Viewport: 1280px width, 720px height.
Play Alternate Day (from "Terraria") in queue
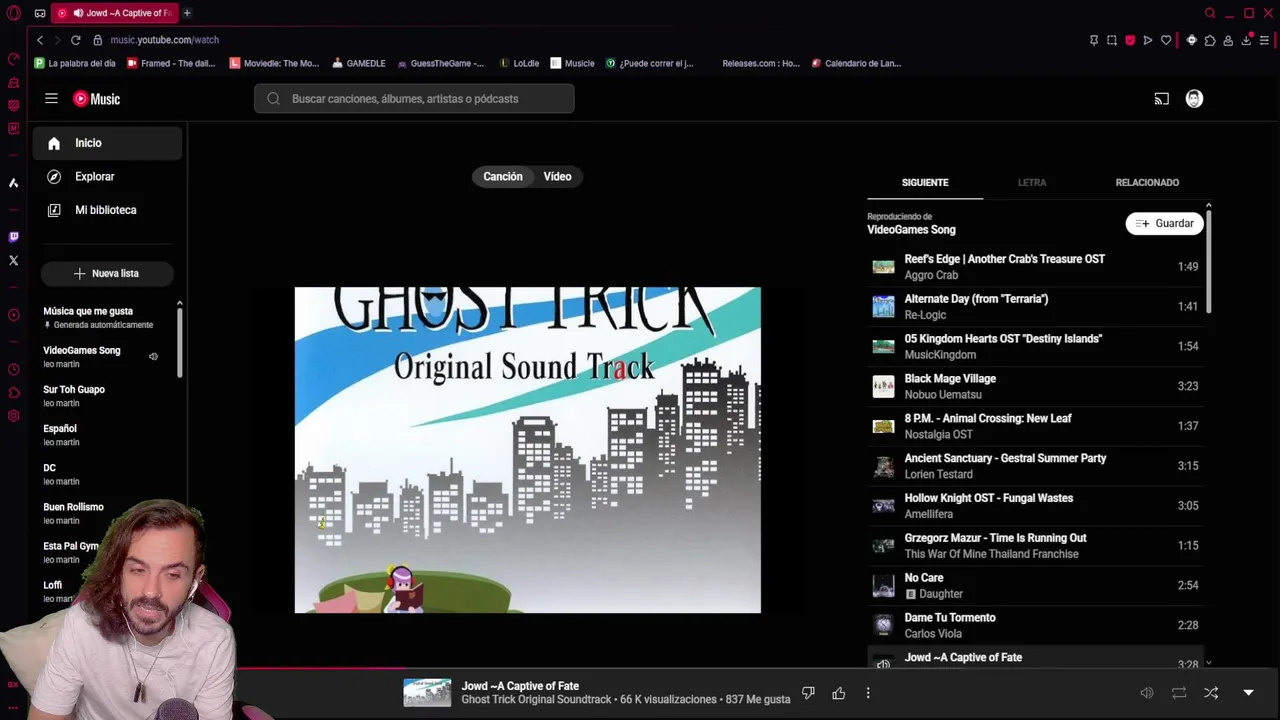[1035, 306]
